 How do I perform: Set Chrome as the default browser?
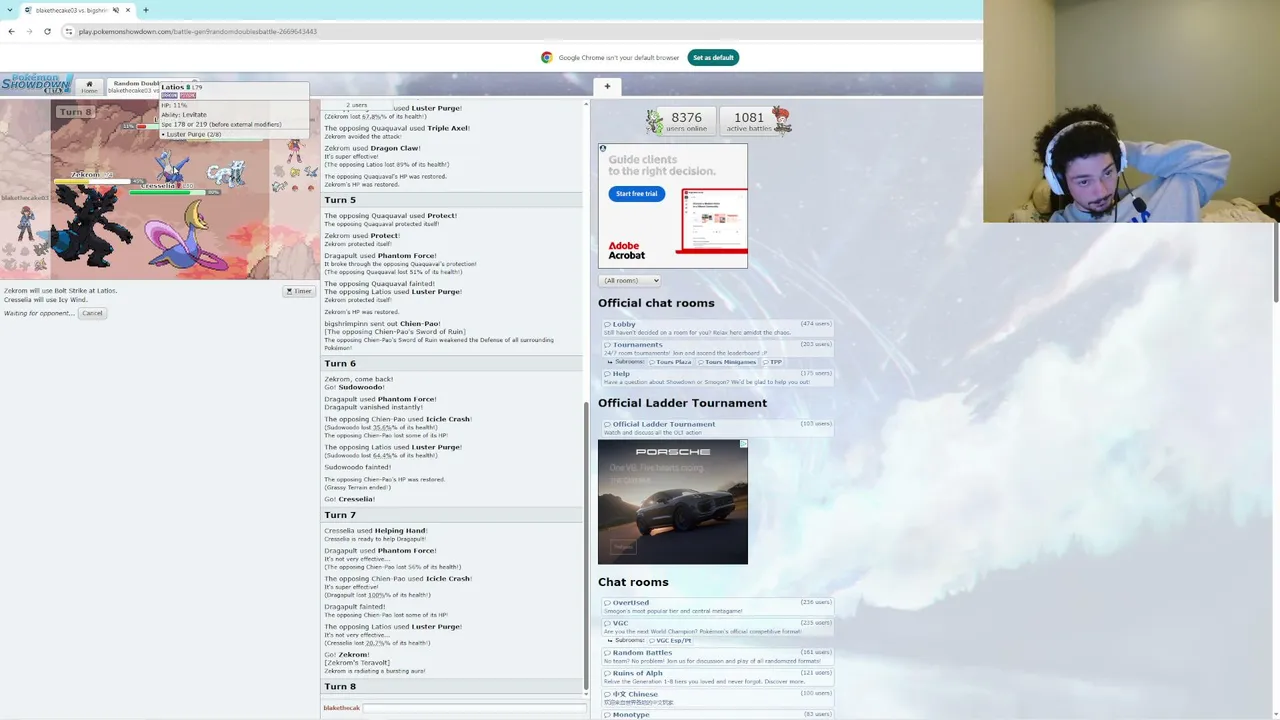(713, 57)
